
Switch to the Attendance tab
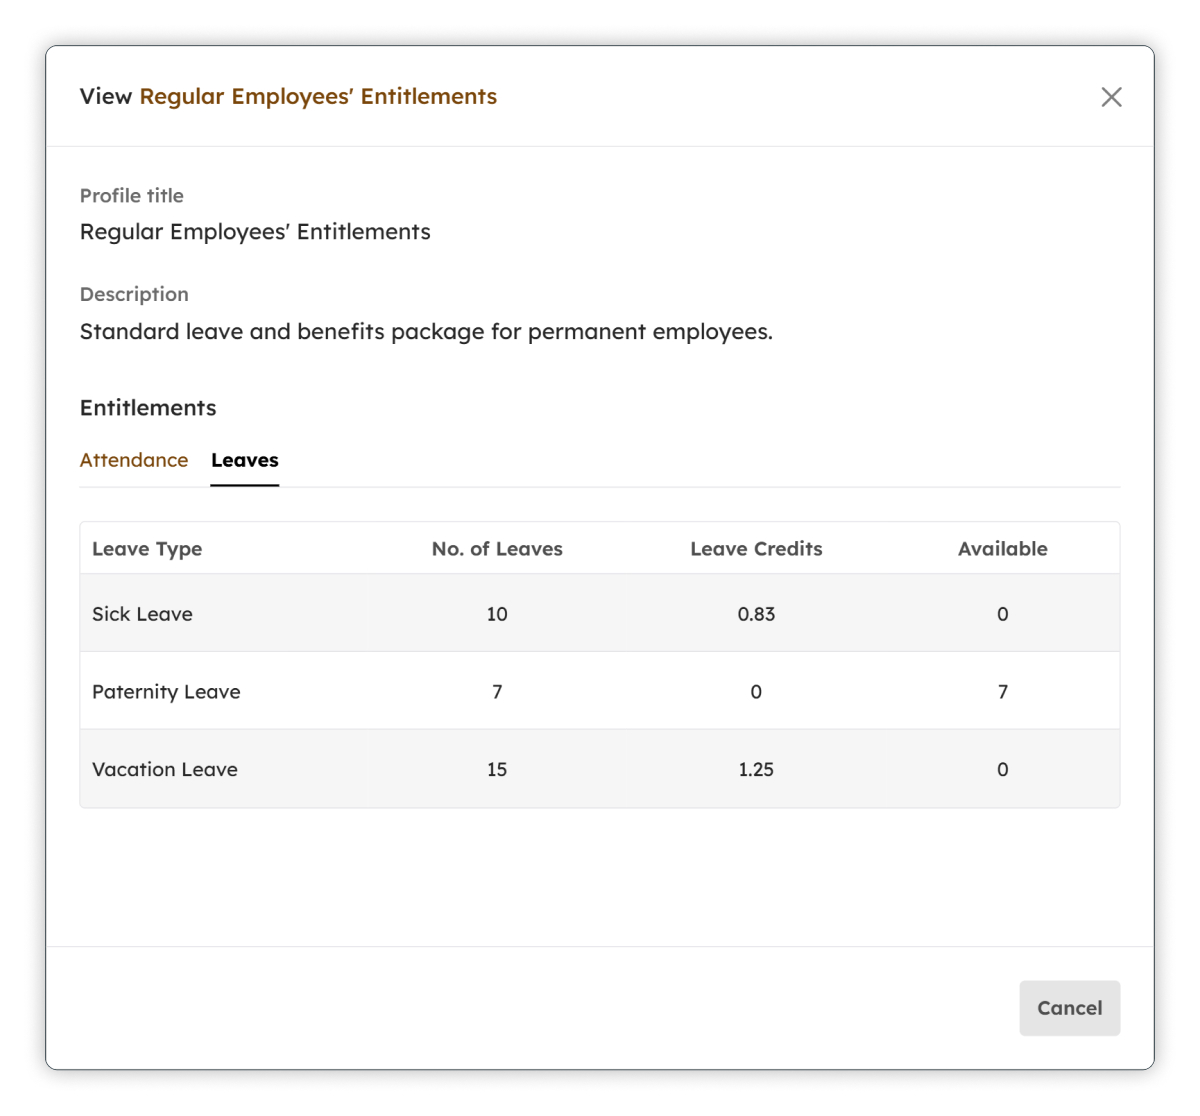[x=134, y=460]
